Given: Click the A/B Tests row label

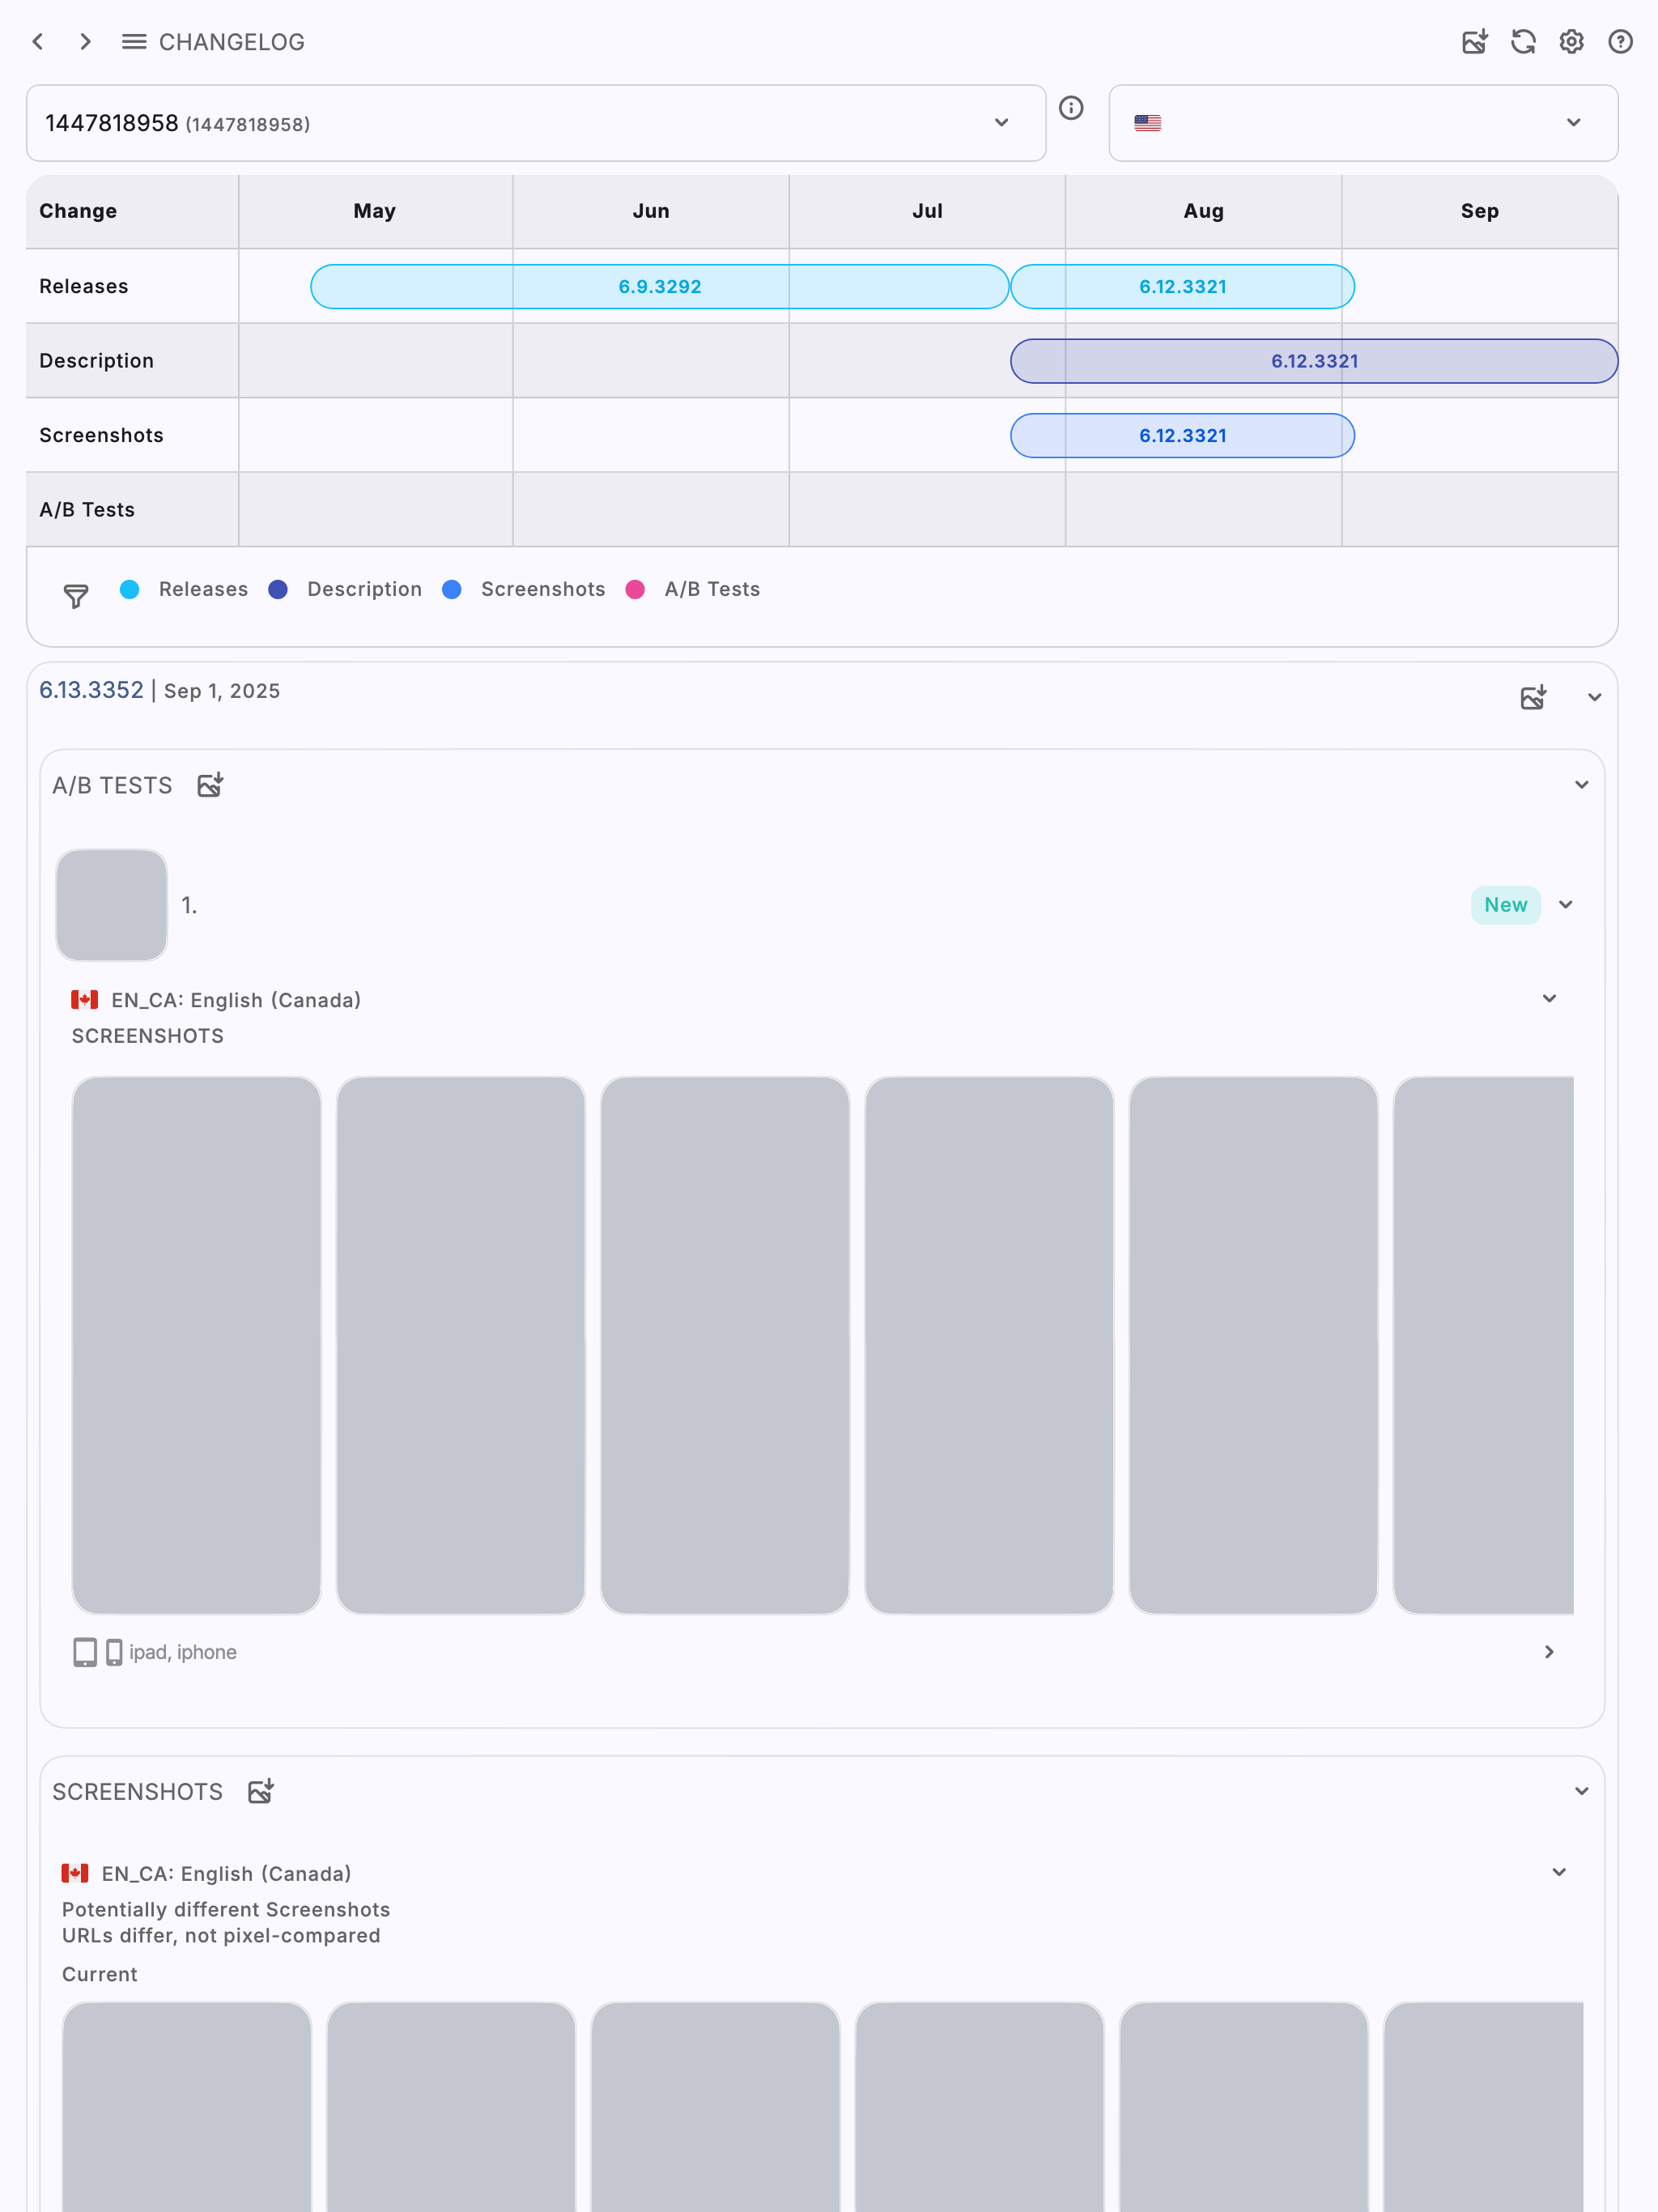Looking at the screenshot, I should click(87, 510).
